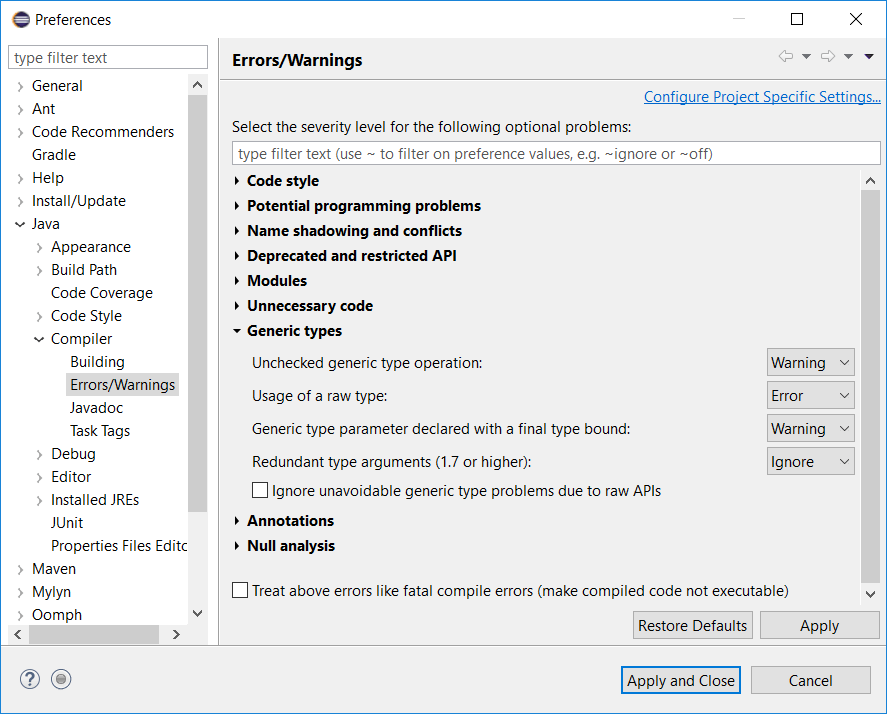Expand the Appearance tree node arrow
The height and width of the screenshot is (714, 887).
39,247
